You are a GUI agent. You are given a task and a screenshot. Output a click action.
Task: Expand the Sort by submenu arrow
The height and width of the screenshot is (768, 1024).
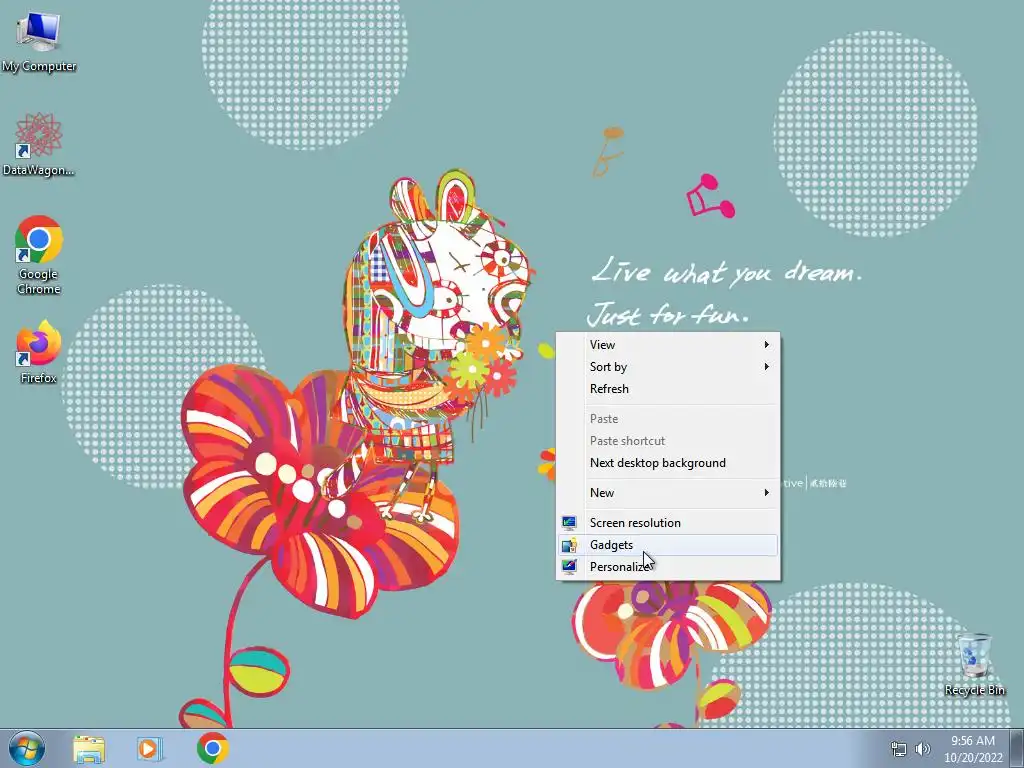(x=767, y=366)
